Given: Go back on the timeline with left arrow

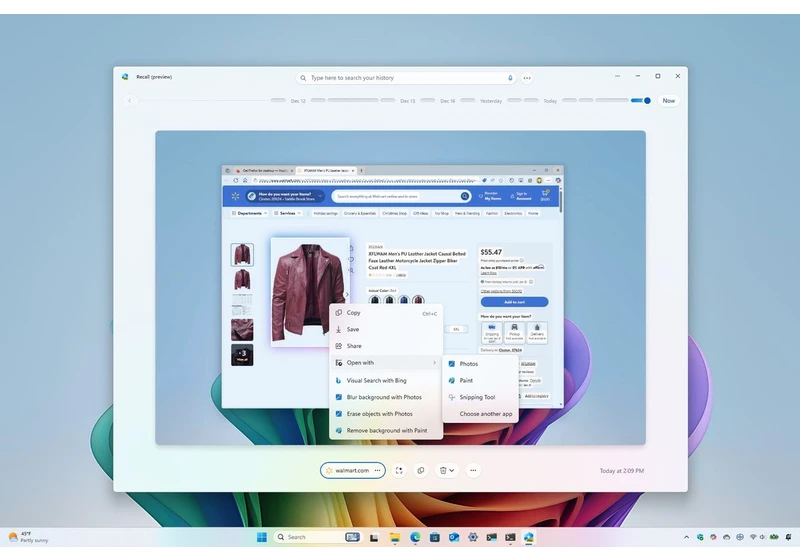Looking at the screenshot, I should coord(130,100).
